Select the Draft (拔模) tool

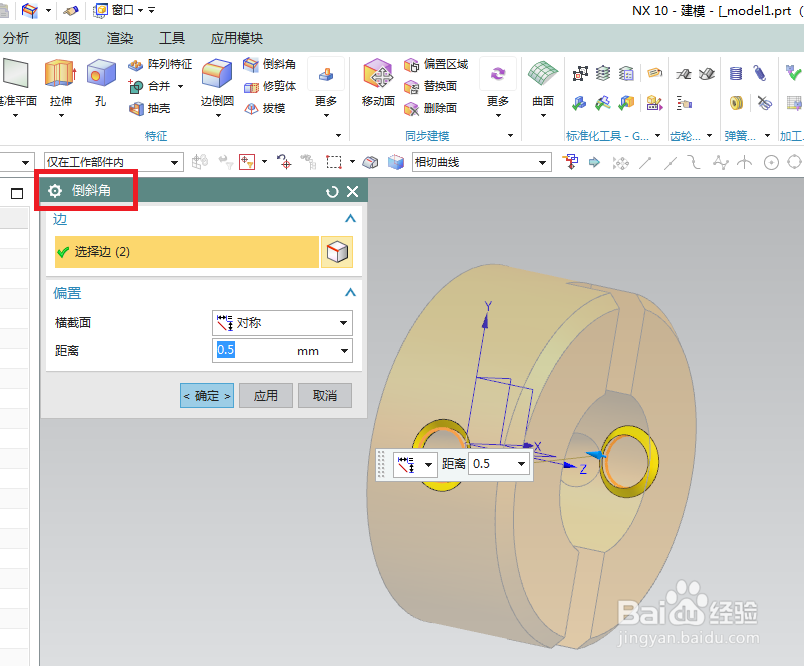[x=265, y=108]
